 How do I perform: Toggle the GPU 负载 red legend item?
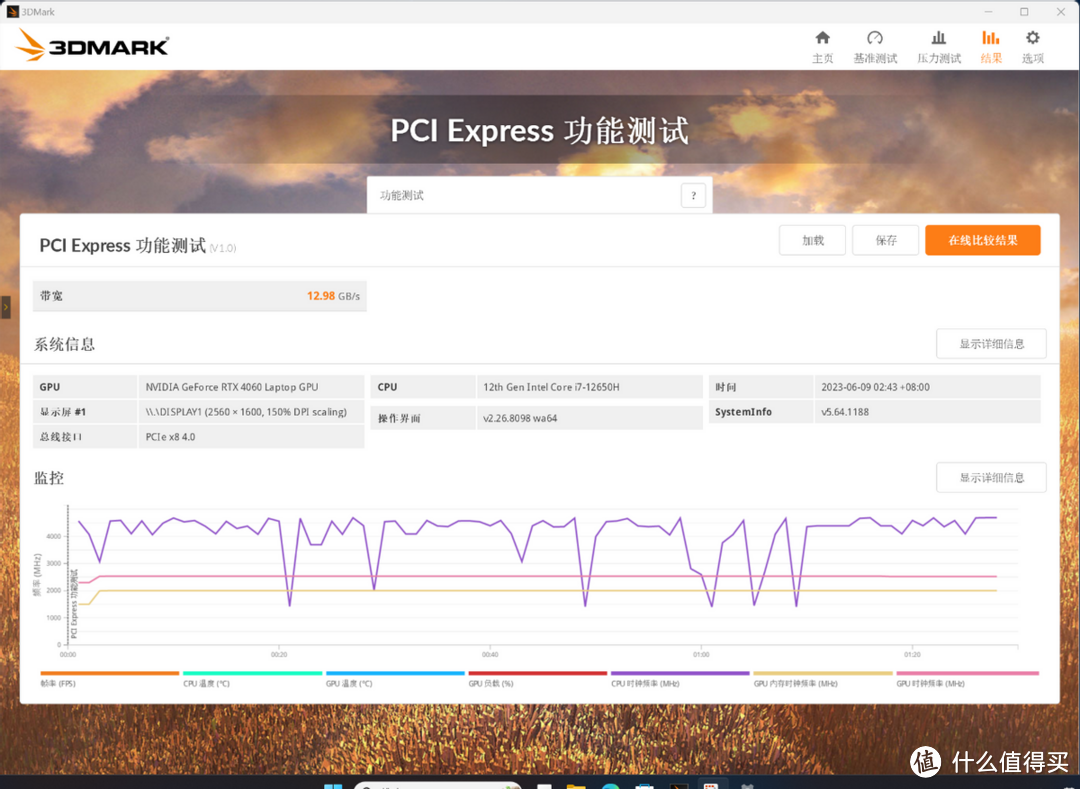click(537, 679)
